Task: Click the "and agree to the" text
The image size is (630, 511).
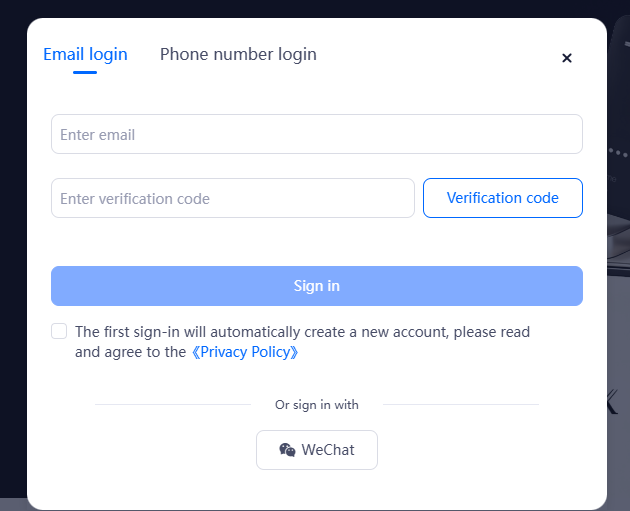Action: click(130, 352)
